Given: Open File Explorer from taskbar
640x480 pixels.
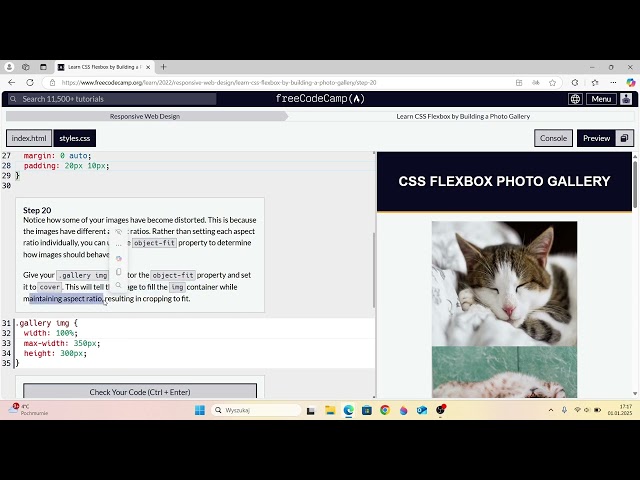Looking at the screenshot, I should [x=330, y=410].
